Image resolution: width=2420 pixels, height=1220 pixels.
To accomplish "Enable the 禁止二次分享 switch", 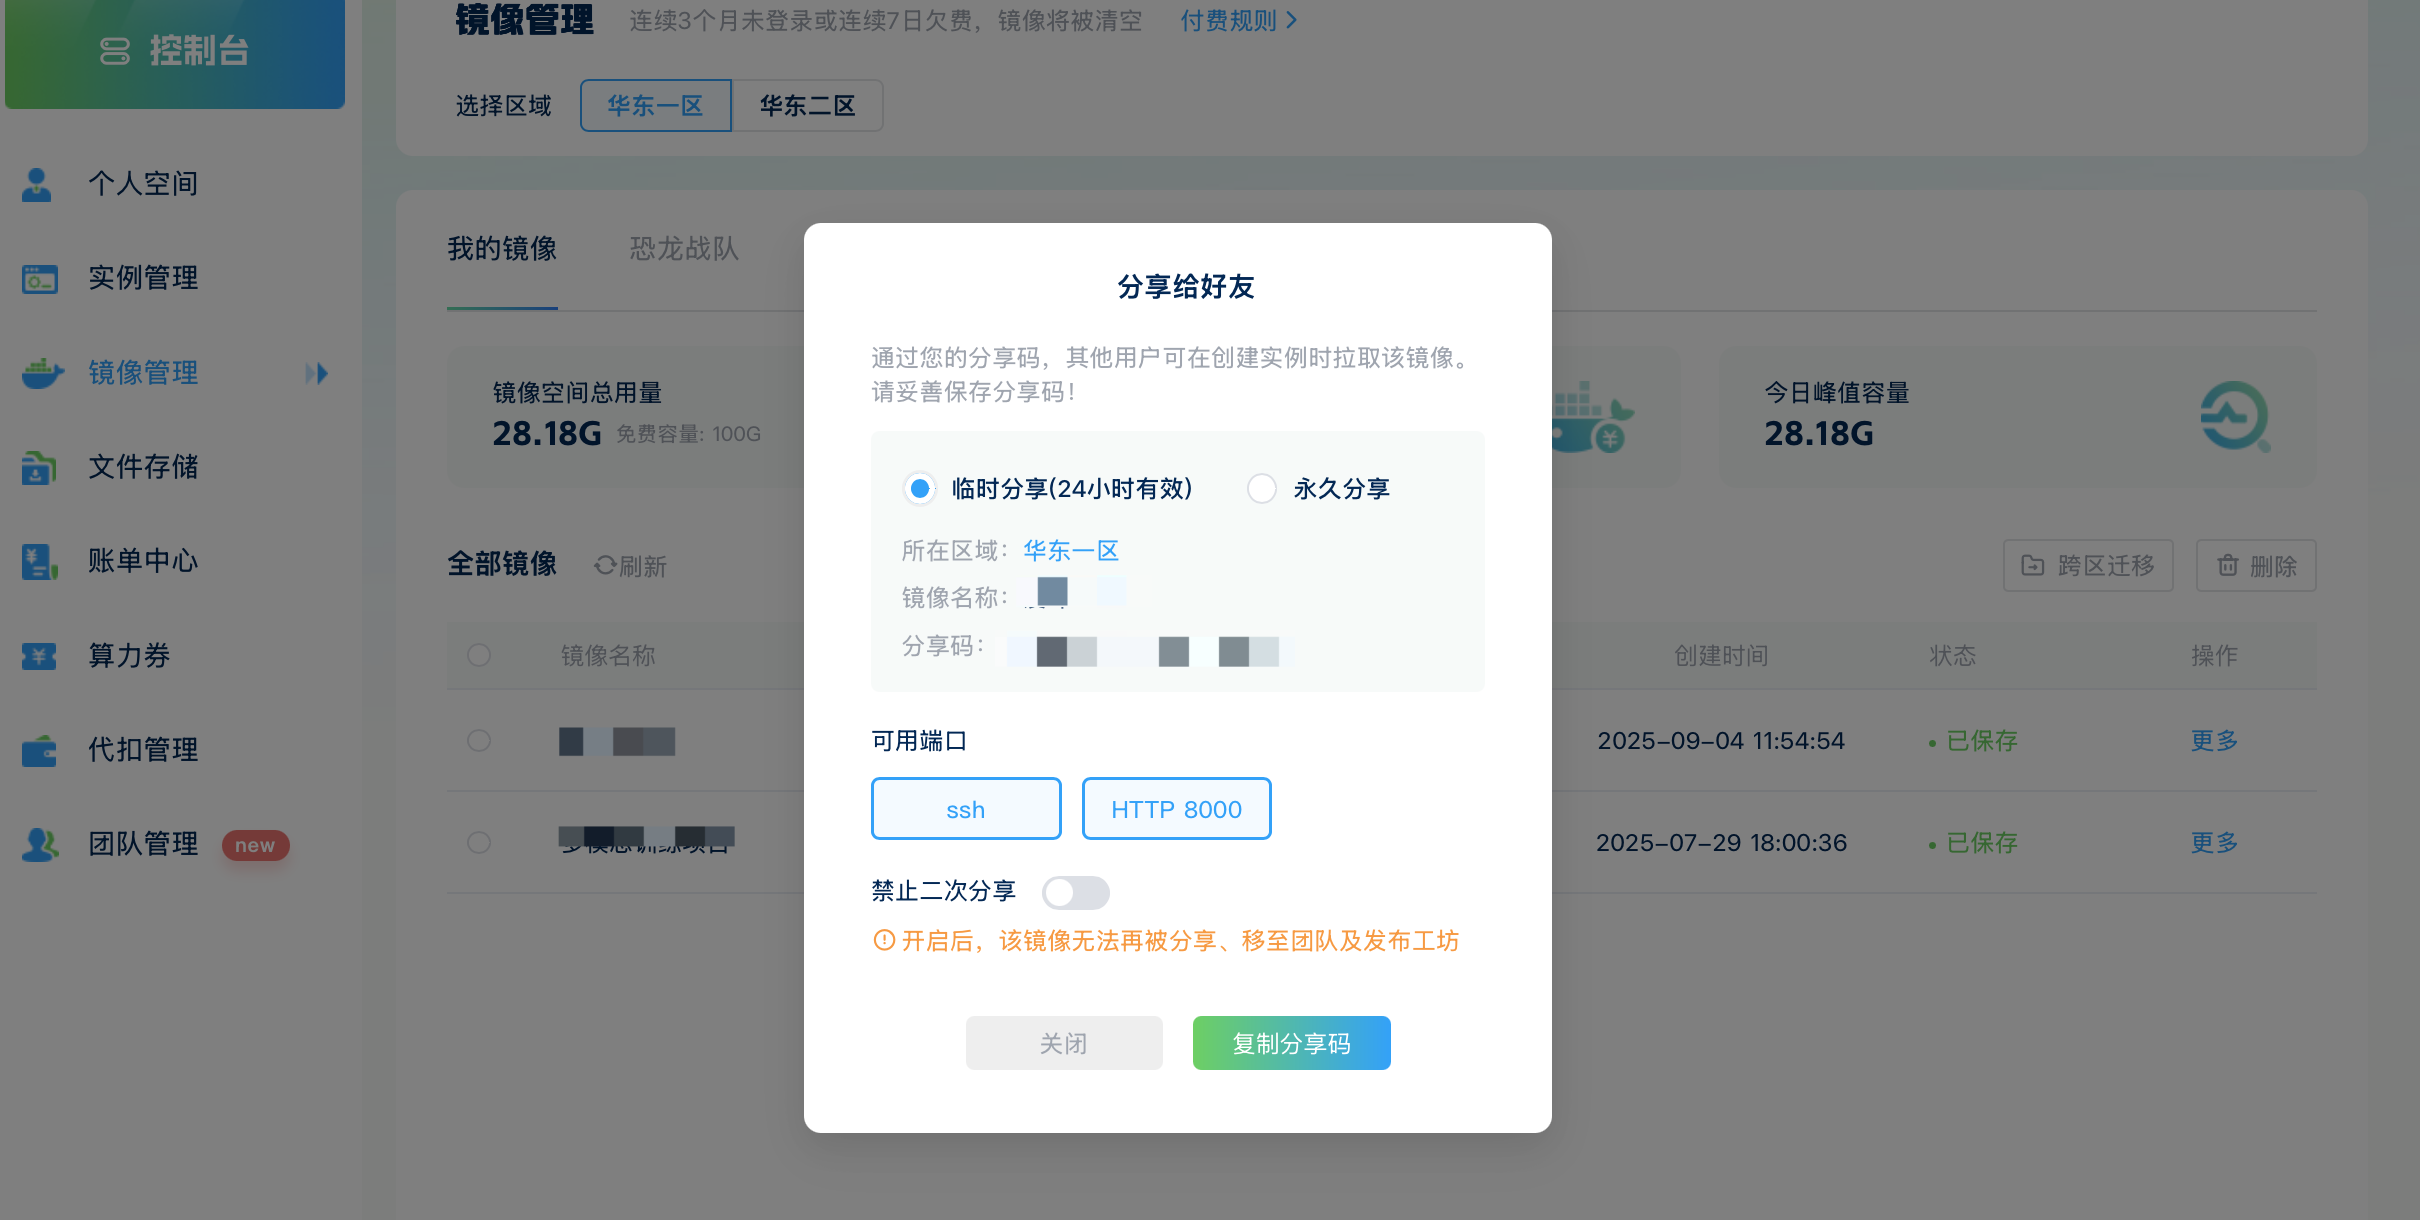I will pos(1076,892).
